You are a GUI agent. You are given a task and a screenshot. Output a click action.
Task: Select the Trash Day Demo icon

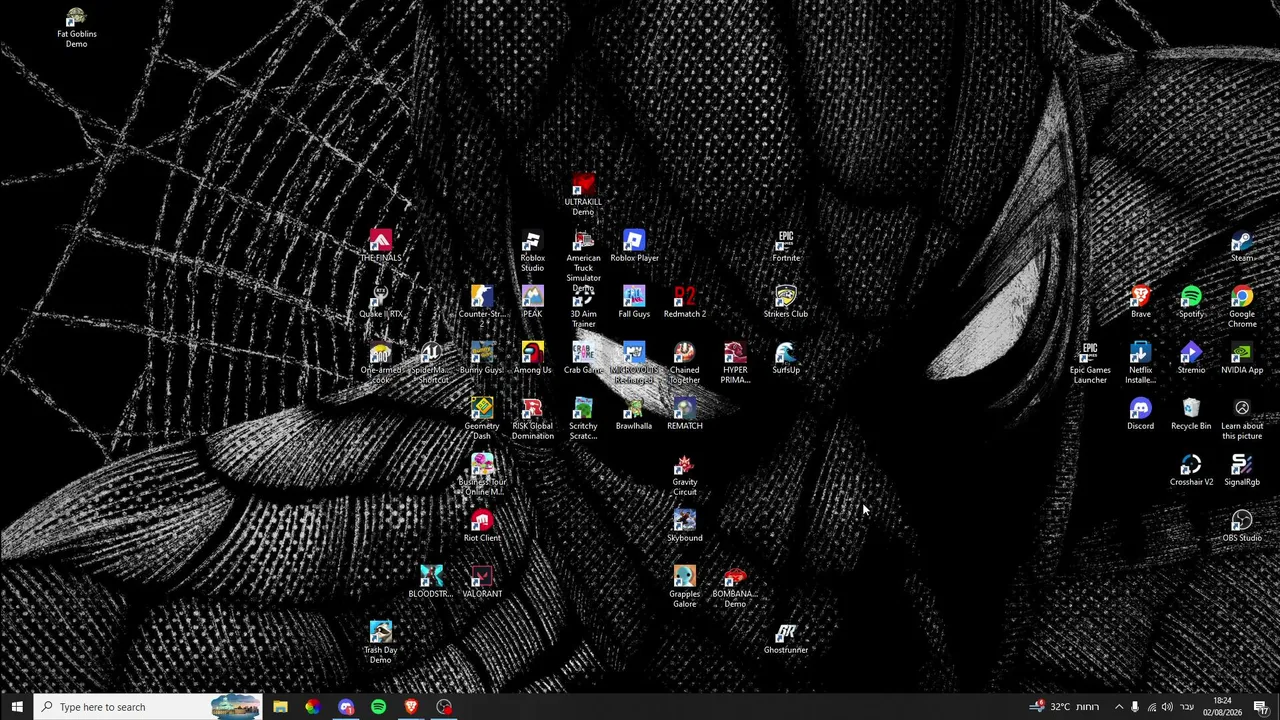[380, 644]
